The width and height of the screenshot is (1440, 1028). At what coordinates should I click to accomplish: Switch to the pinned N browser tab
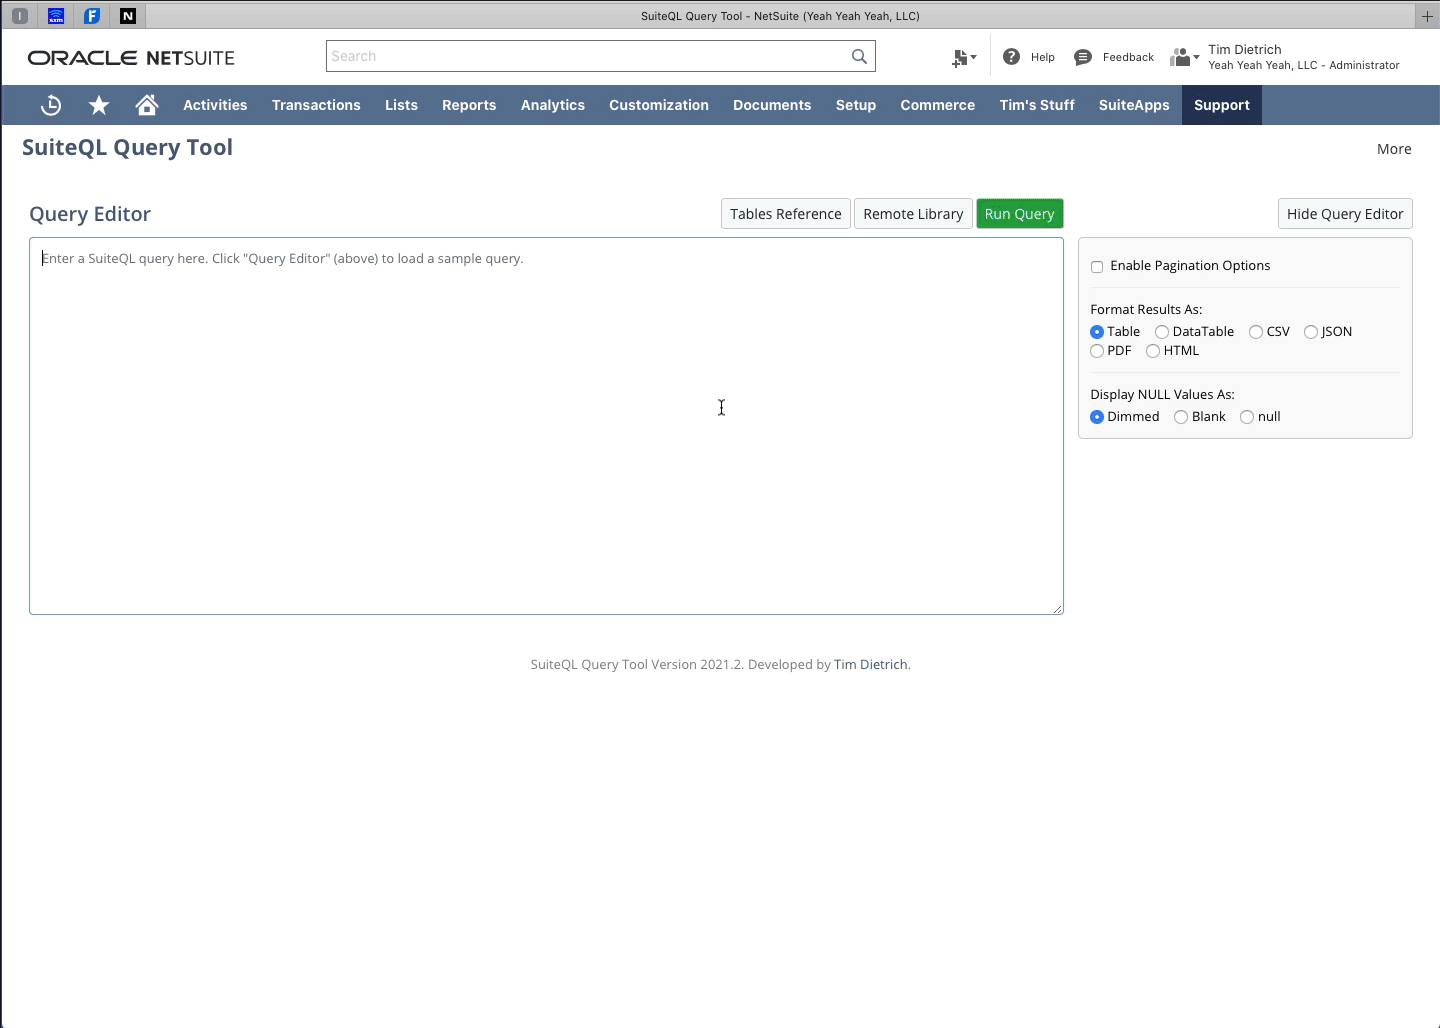[x=128, y=16]
